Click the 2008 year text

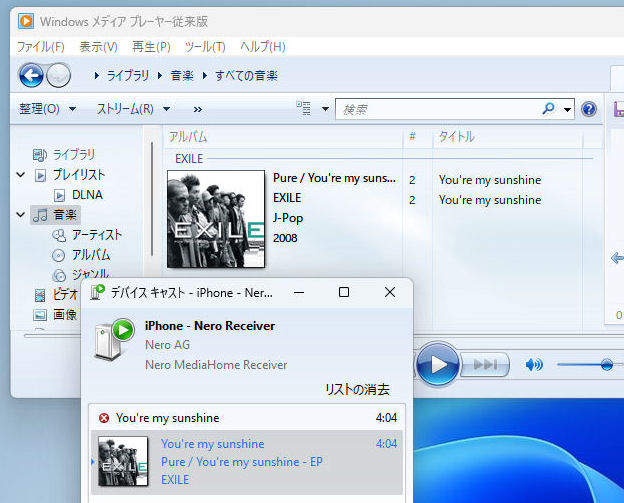(285, 238)
